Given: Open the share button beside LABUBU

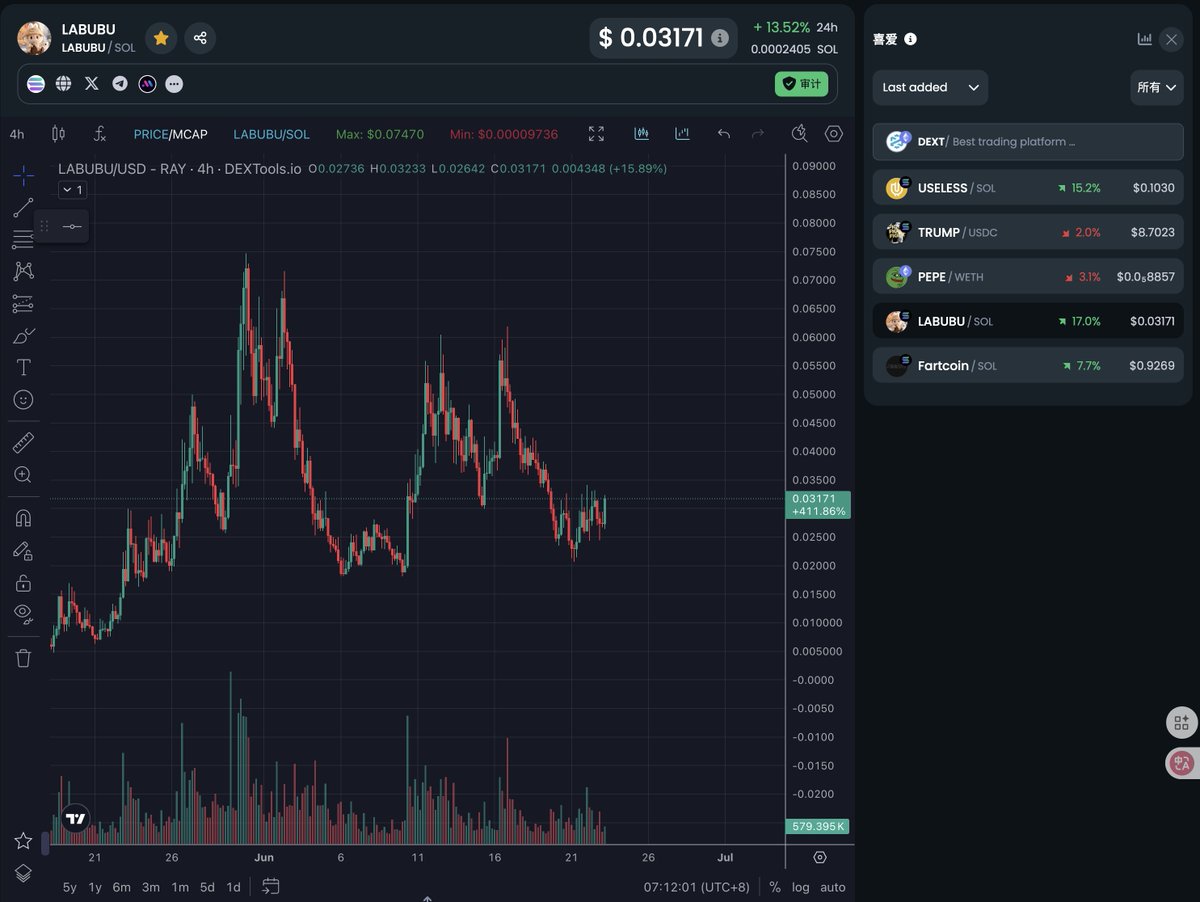Looking at the screenshot, I should point(200,38).
